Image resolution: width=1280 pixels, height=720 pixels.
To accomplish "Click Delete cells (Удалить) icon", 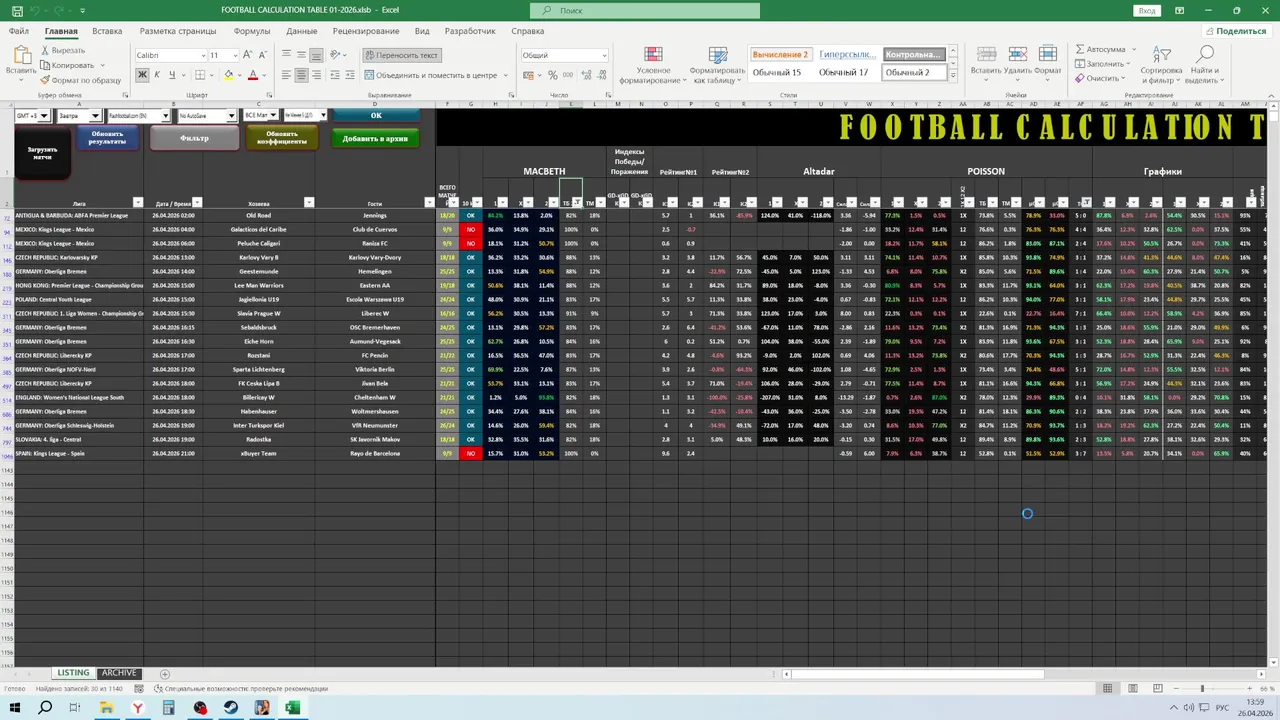I will coord(1017,61).
